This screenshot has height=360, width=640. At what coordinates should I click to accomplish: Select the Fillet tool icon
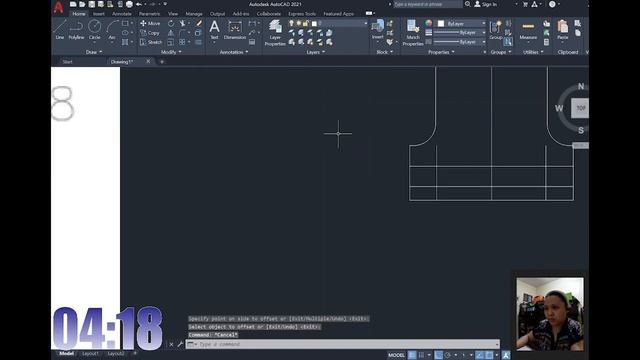point(182,33)
